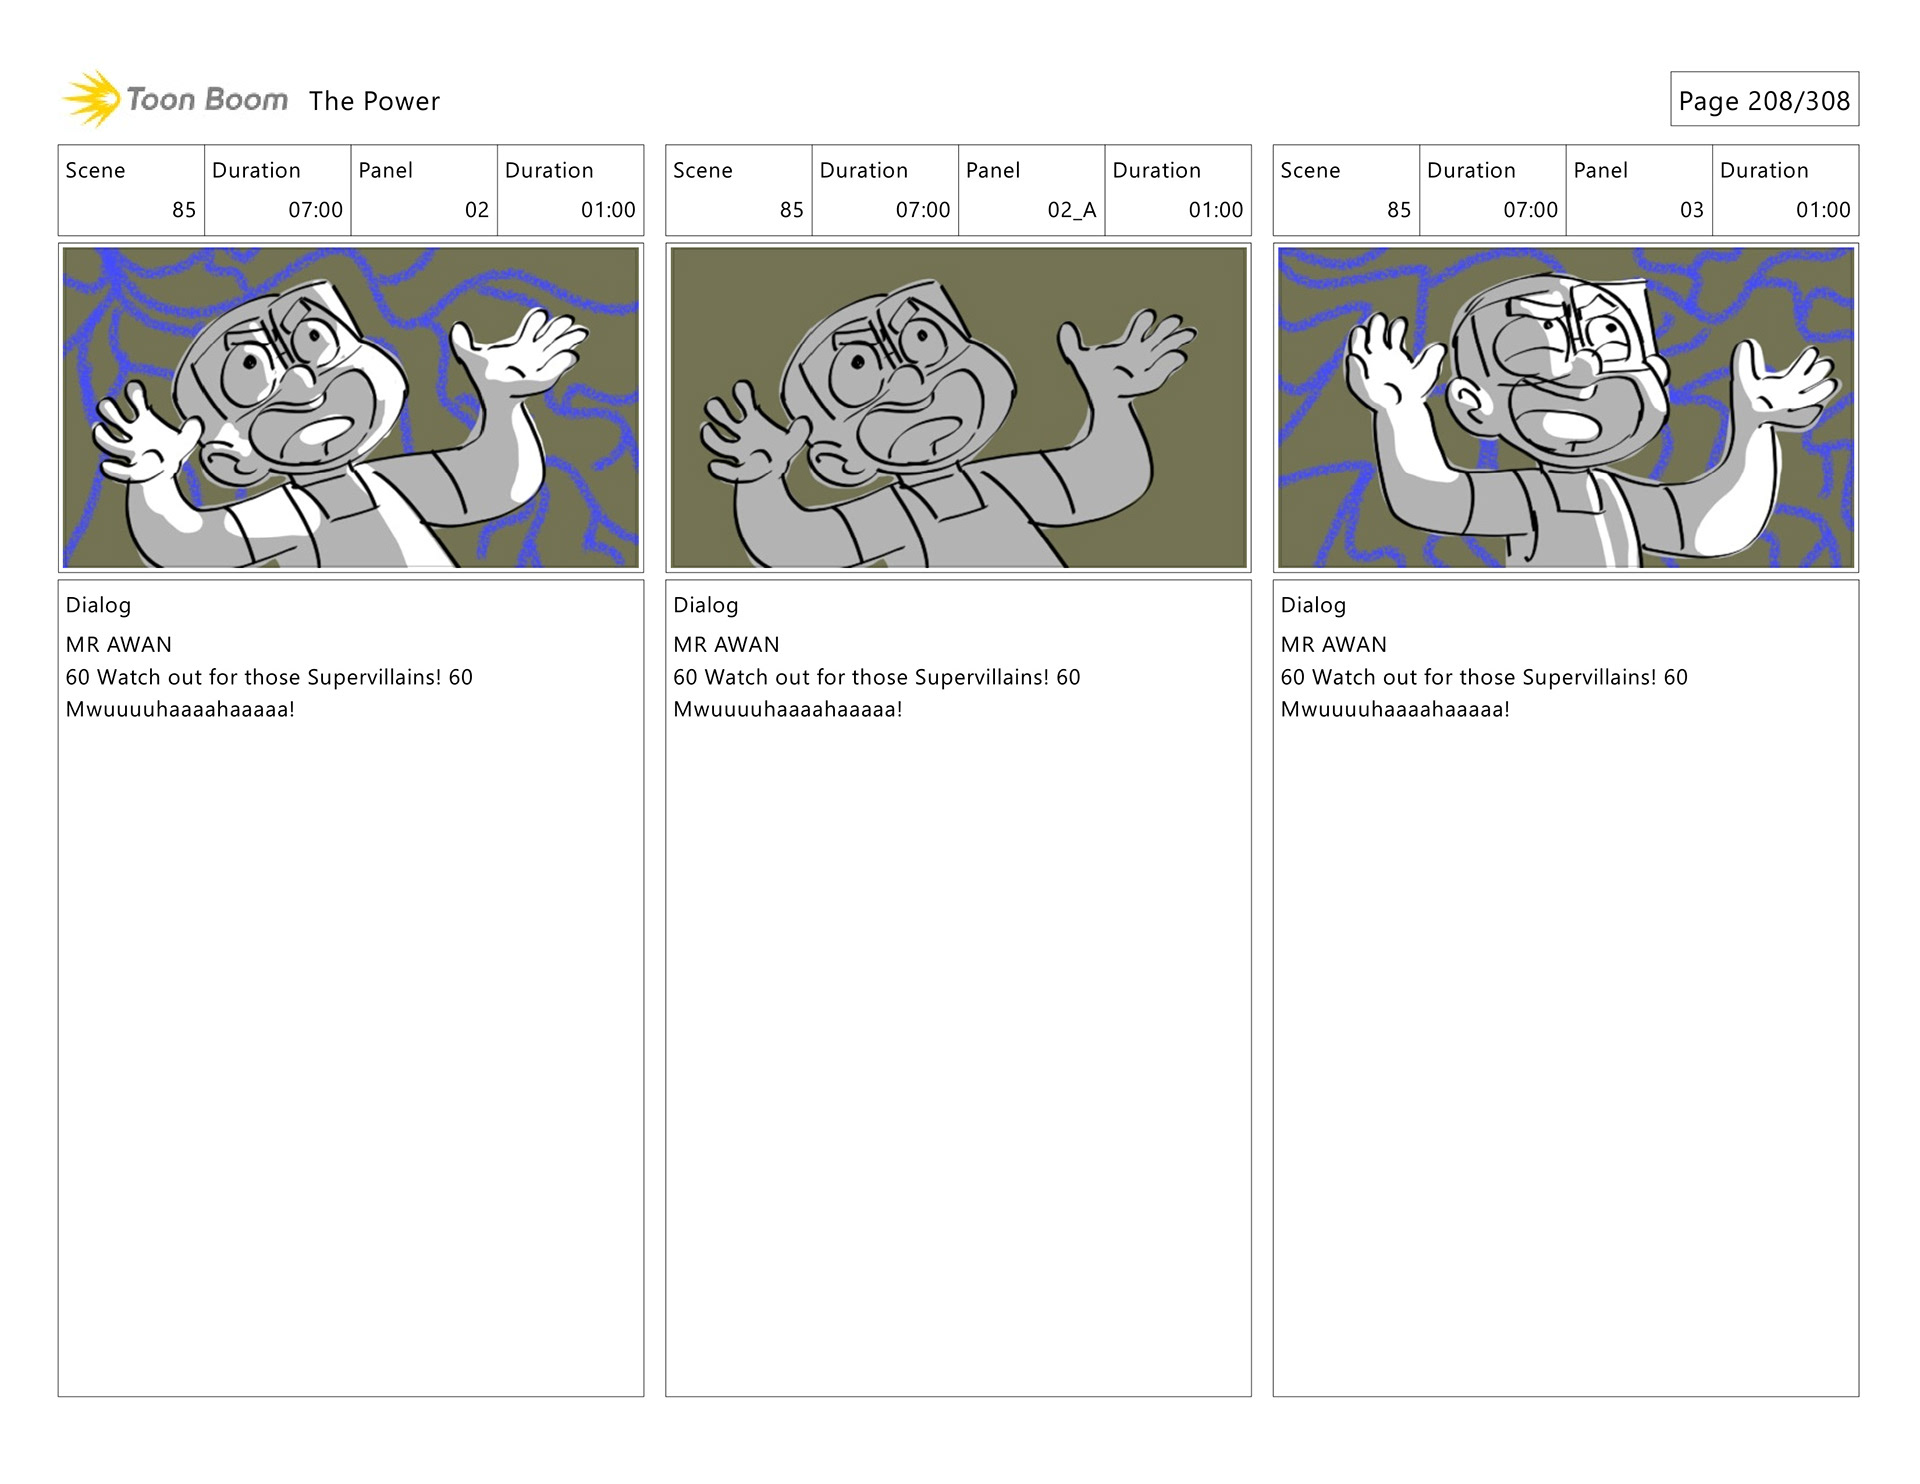
Task: Click 'The Power' project title
Action: click(374, 101)
